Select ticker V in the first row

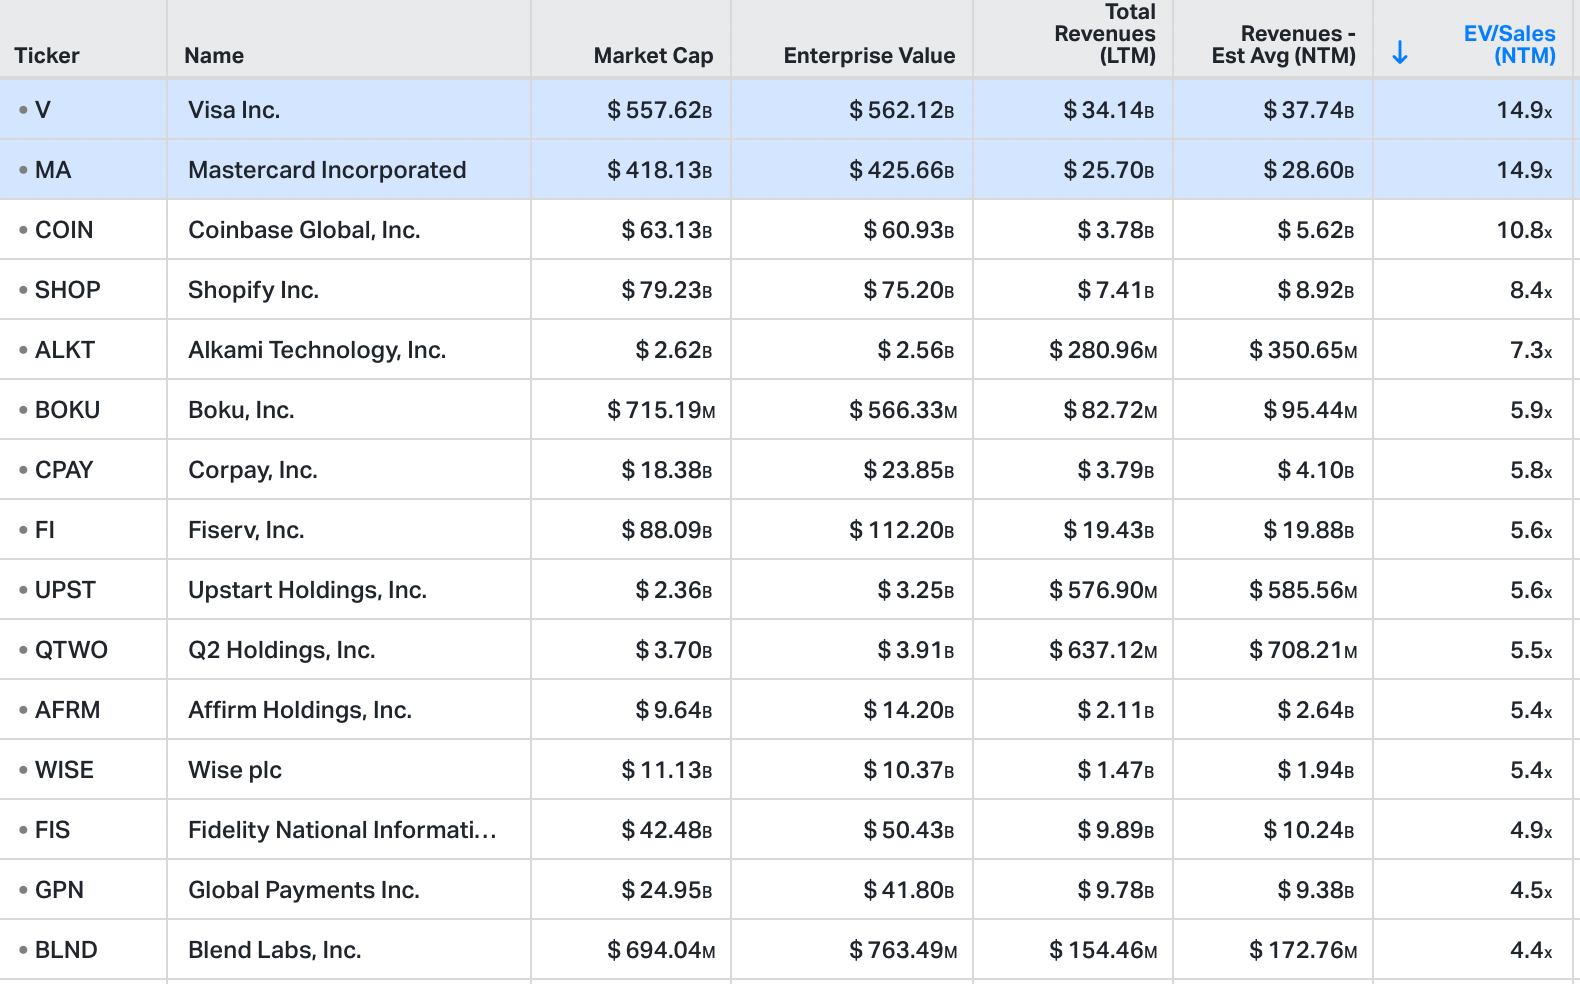click(x=42, y=110)
